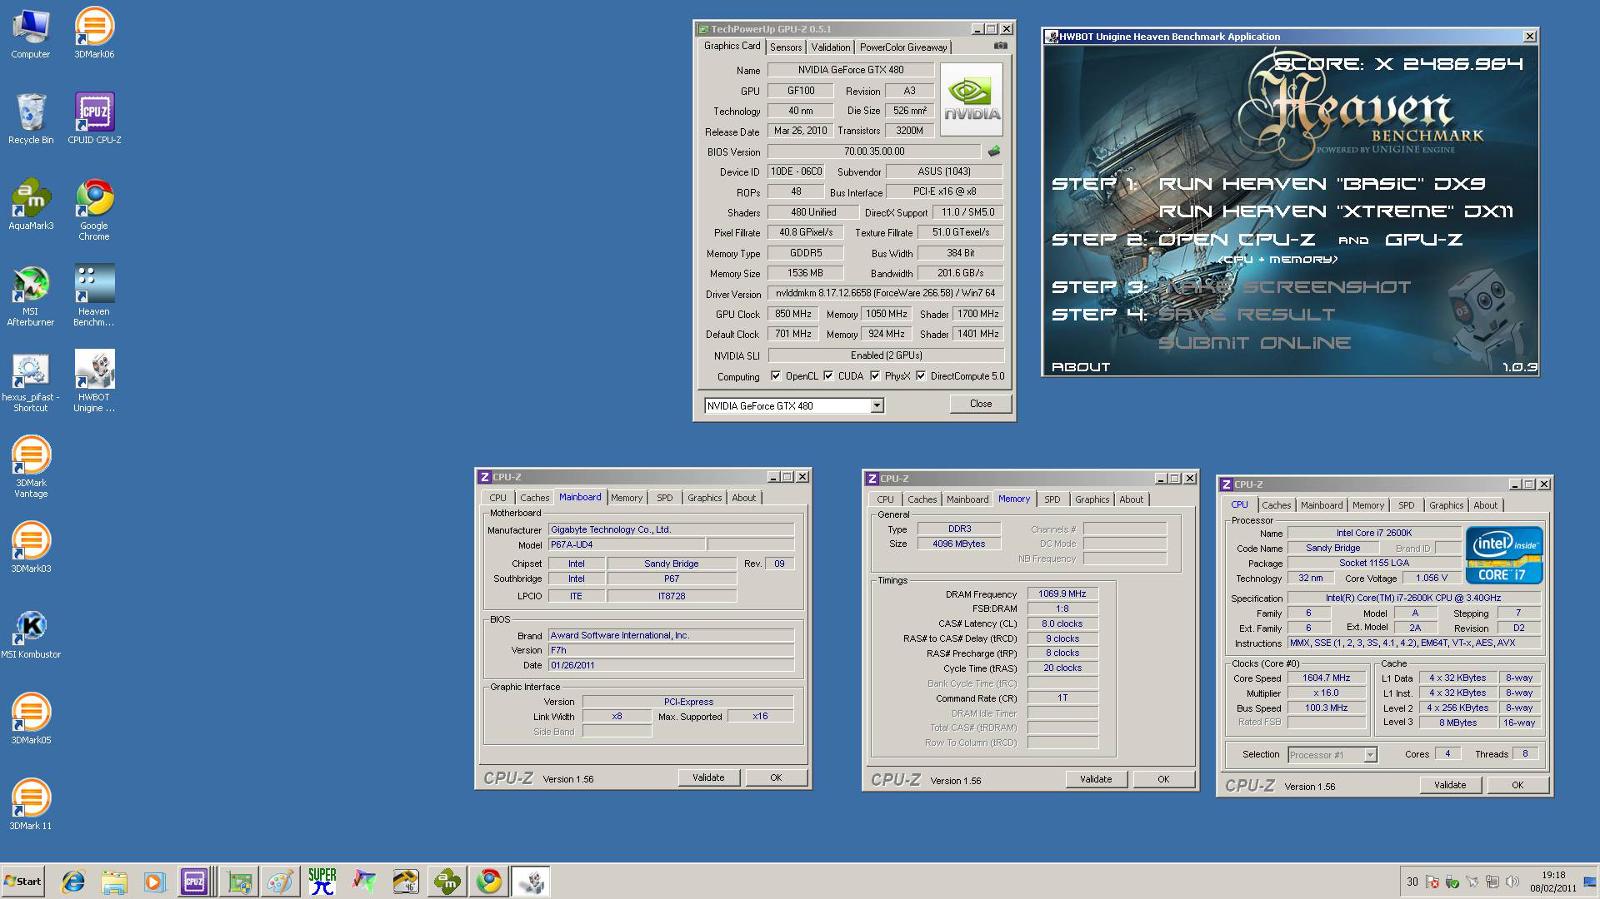Screen dimensions: 1600x899
Task: Click the NVIDIA logo in GPU-Z
Action: point(970,100)
